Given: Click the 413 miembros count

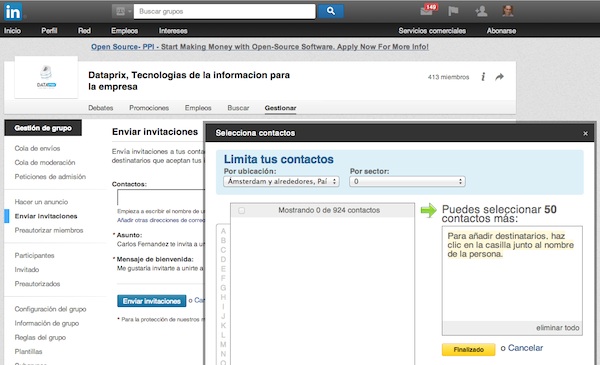Looking at the screenshot, I should click(x=448, y=77).
